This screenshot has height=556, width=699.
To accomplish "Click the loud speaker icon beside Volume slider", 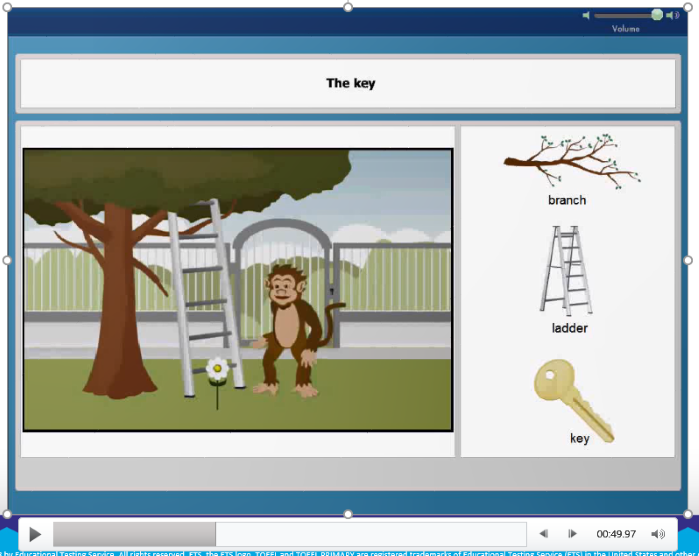I will pyautogui.click(x=672, y=16).
